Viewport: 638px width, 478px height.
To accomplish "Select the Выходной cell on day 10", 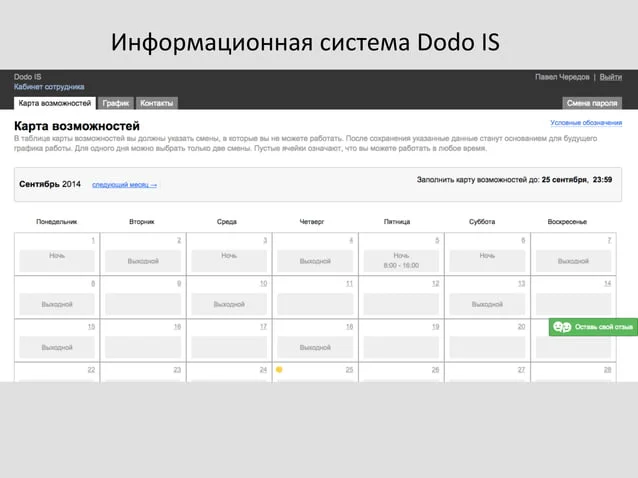I will (x=229, y=304).
